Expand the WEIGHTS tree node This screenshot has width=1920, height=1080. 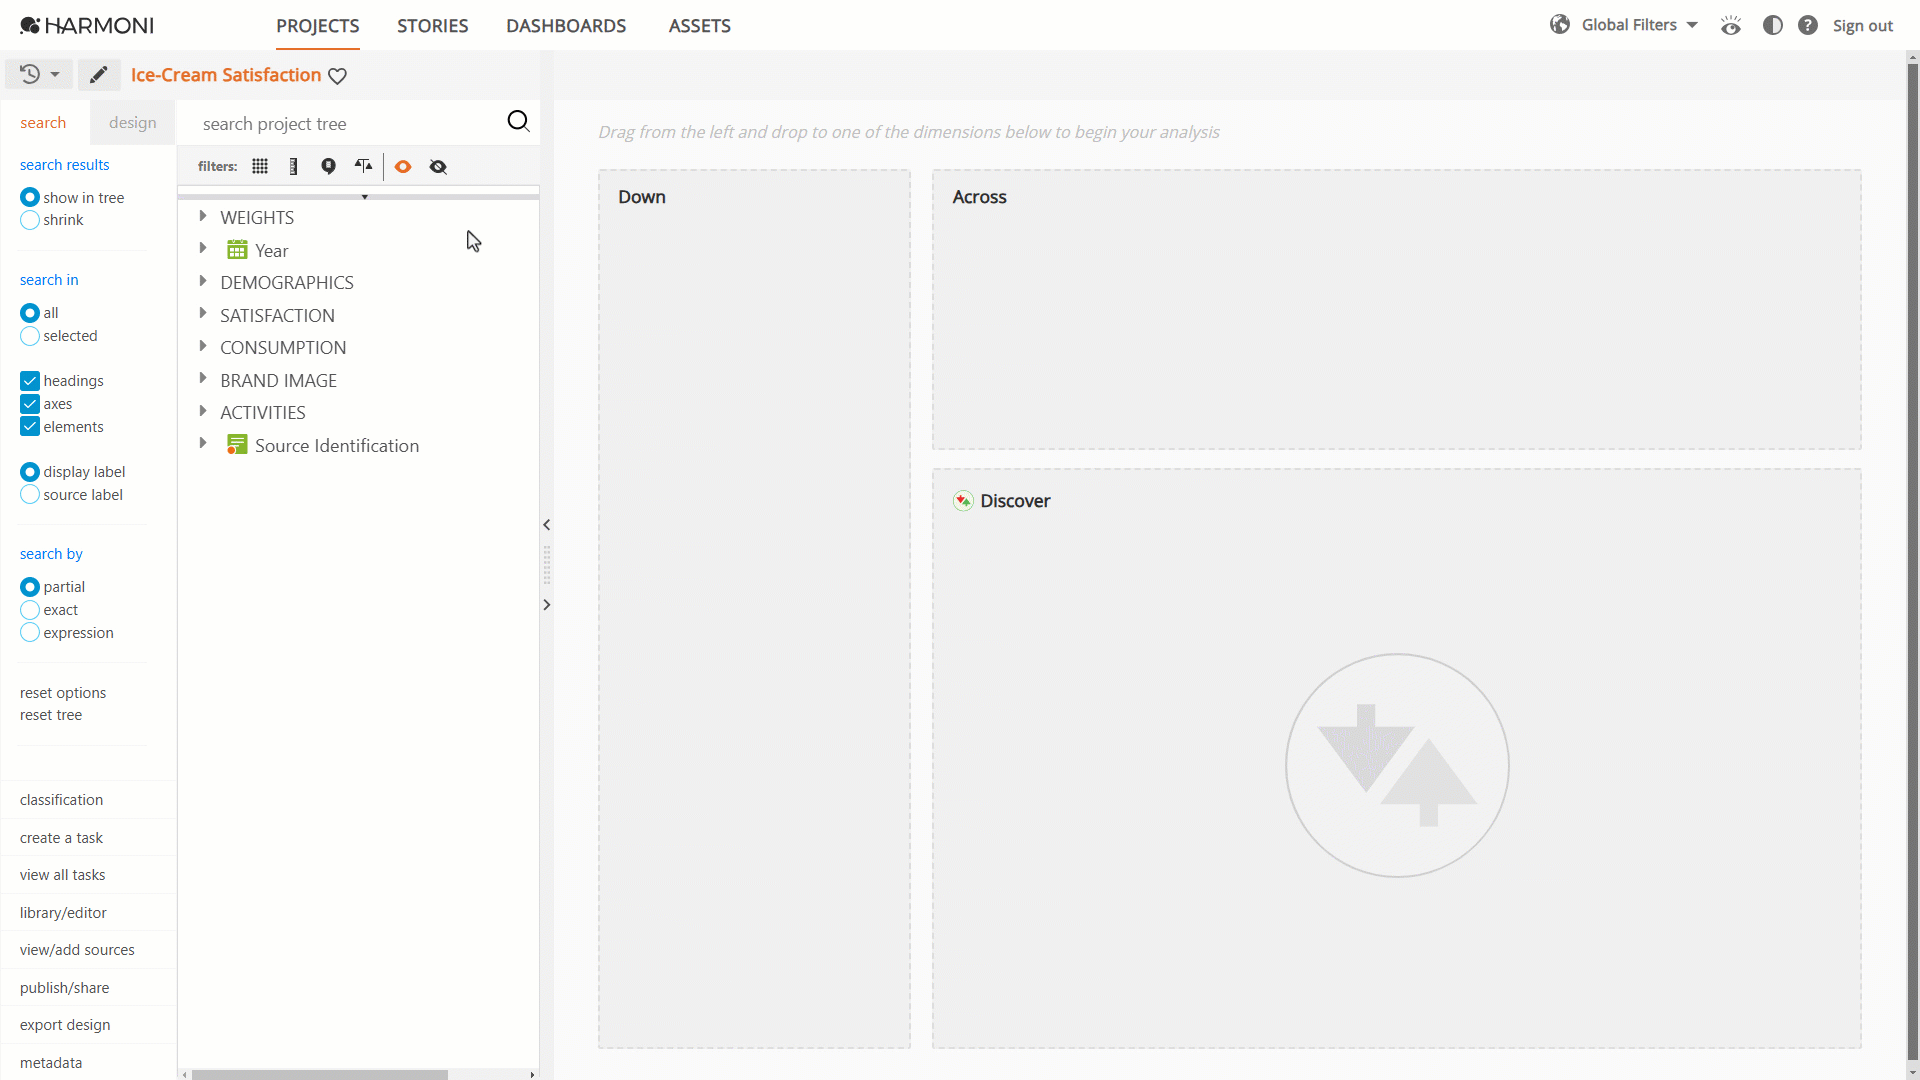[x=203, y=216]
